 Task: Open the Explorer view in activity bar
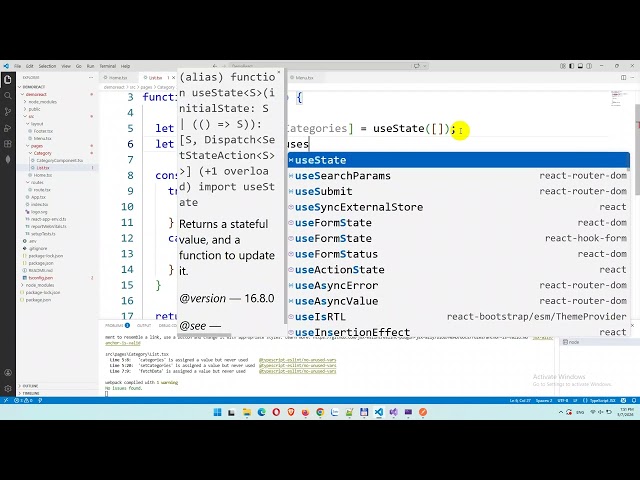click(x=8, y=80)
